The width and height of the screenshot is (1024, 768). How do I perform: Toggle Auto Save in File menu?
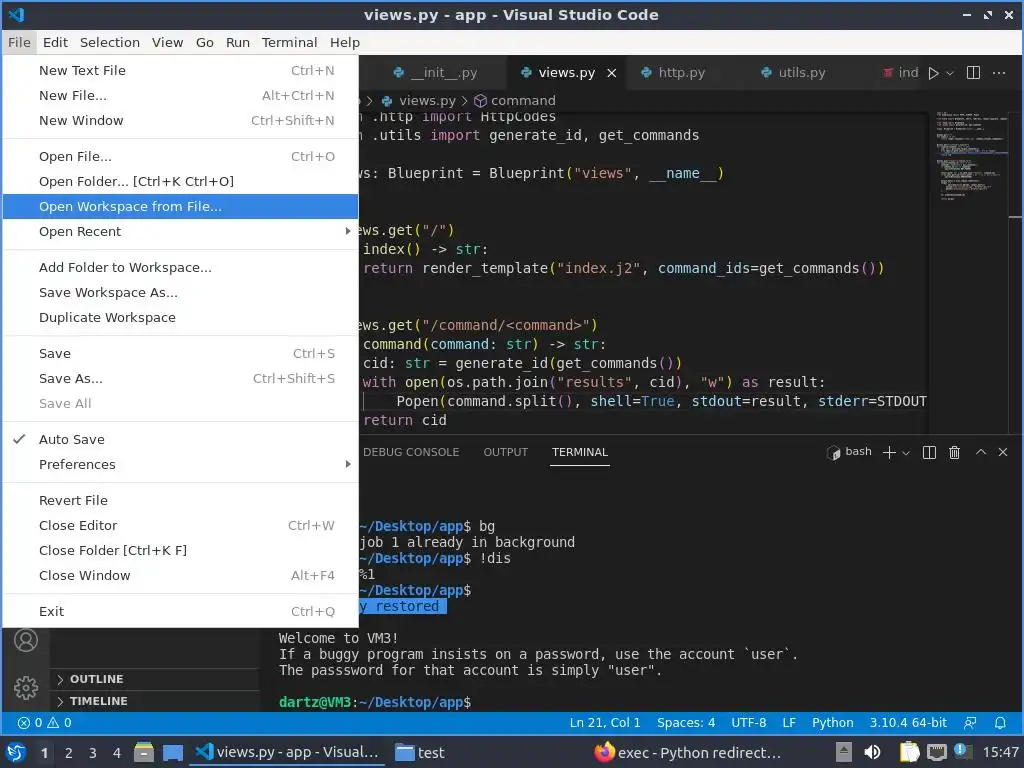(180, 440)
